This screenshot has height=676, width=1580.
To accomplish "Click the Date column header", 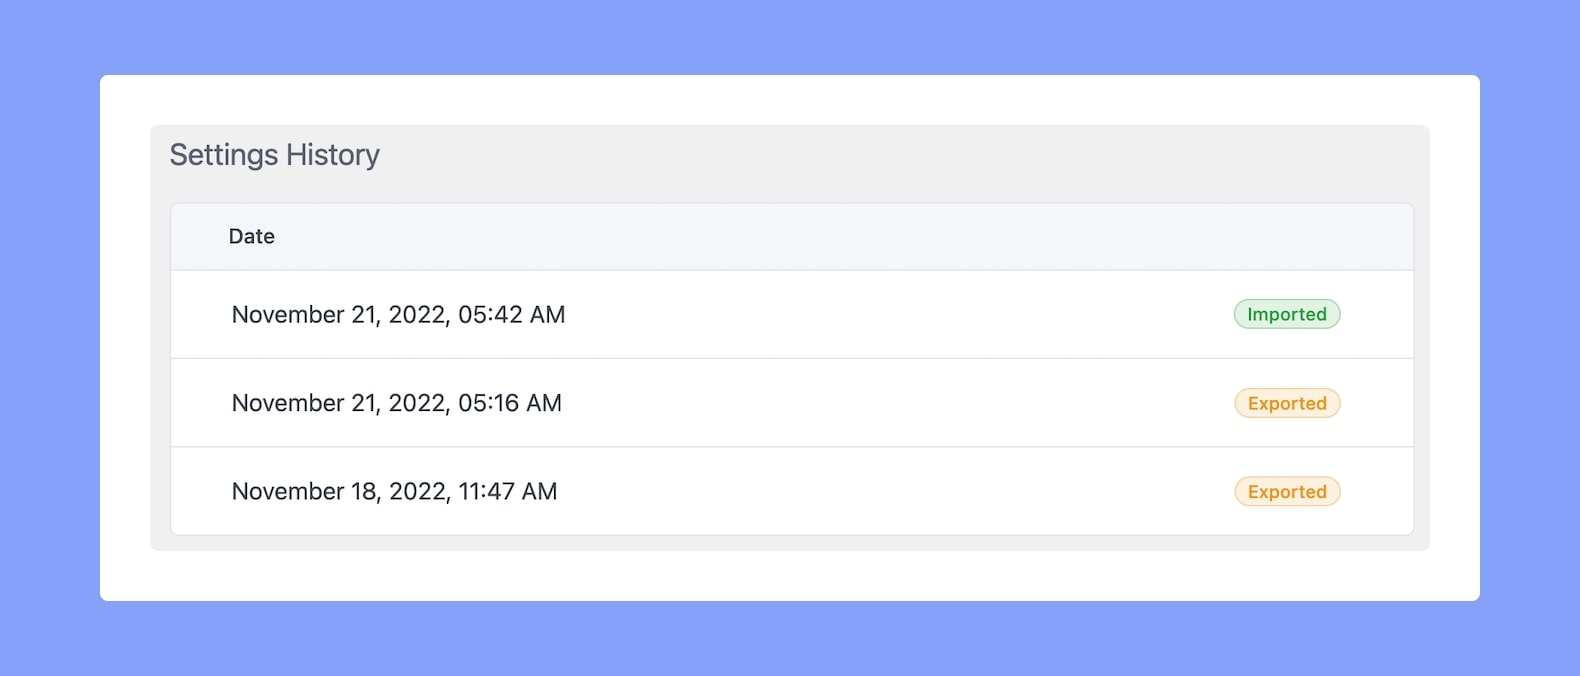I will pyautogui.click(x=251, y=236).
